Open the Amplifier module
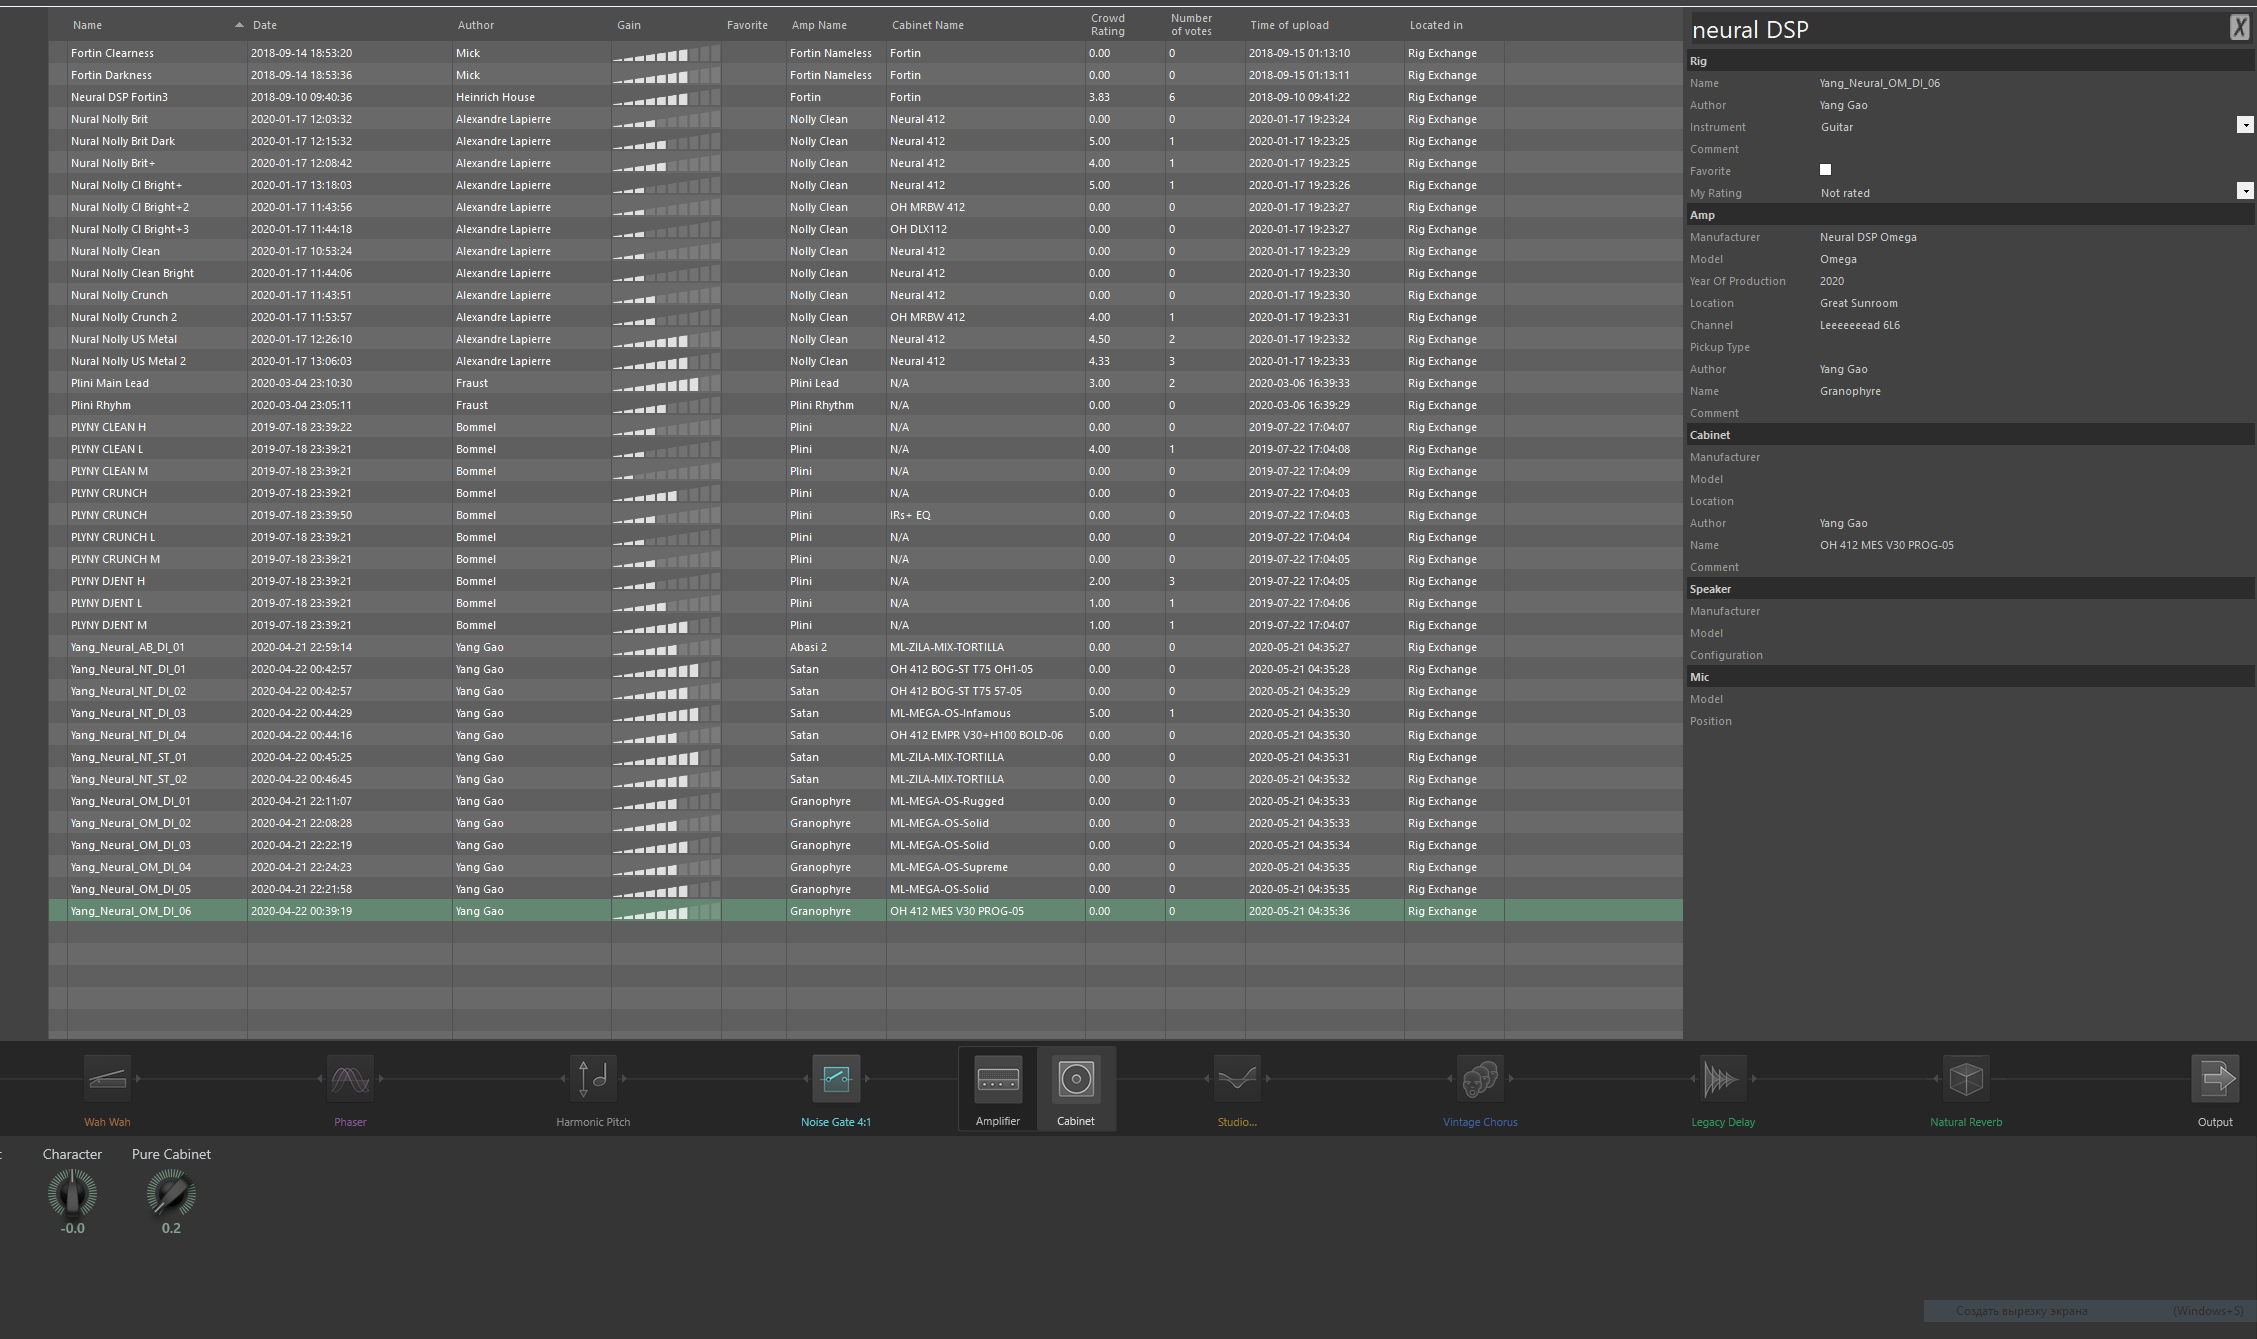The width and height of the screenshot is (2257, 1339). 998,1079
